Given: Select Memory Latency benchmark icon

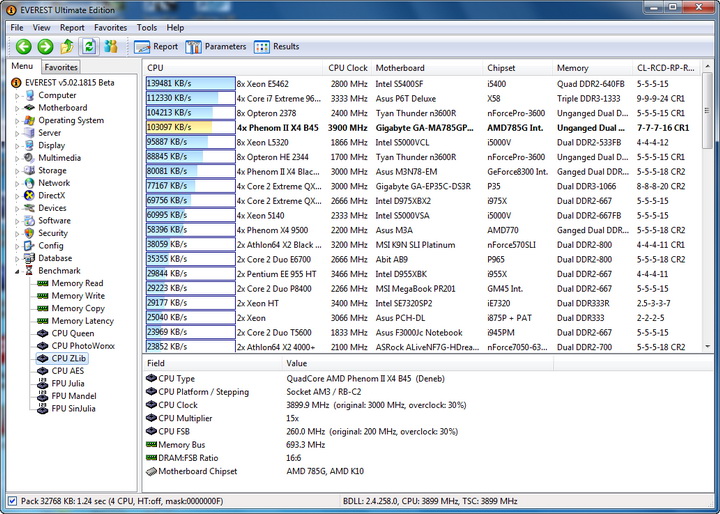Looking at the screenshot, I should click(x=43, y=321).
